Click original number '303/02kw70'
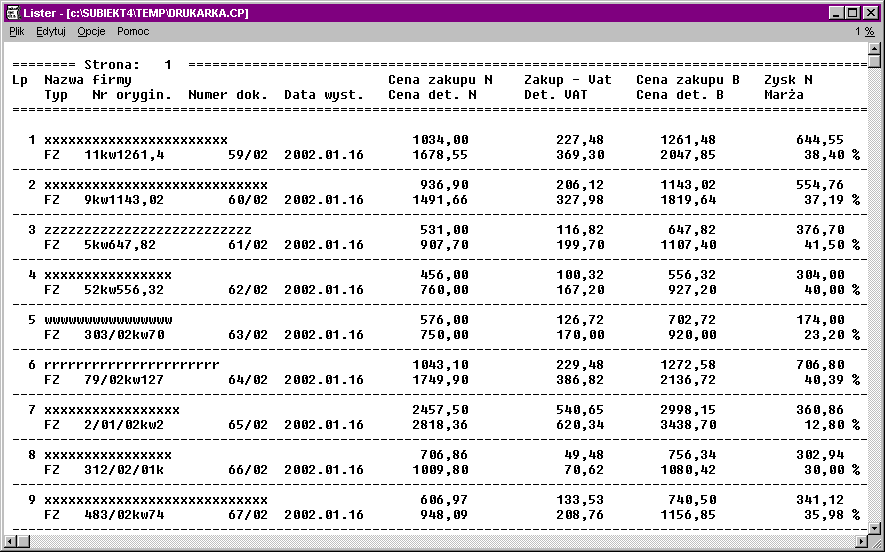Image resolution: width=885 pixels, height=552 pixels. point(124,335)
